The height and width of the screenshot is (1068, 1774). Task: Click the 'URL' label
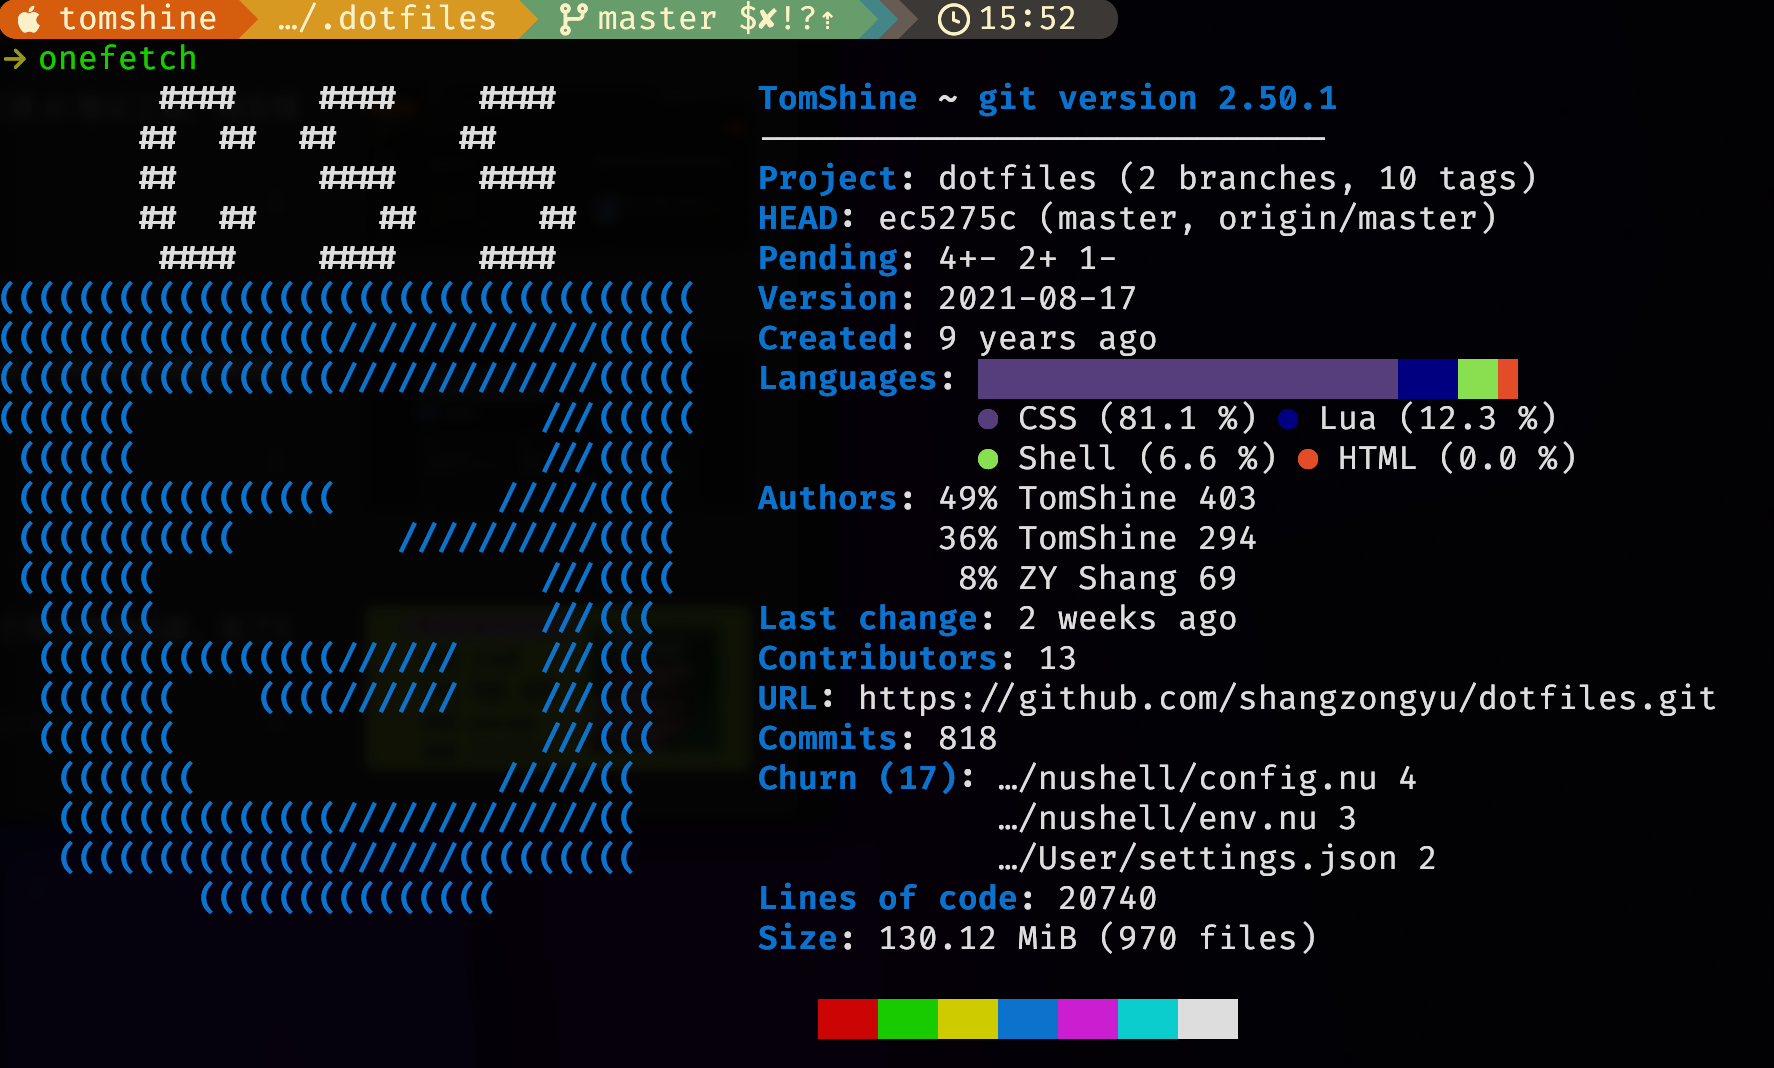click(x=788, y=698)
